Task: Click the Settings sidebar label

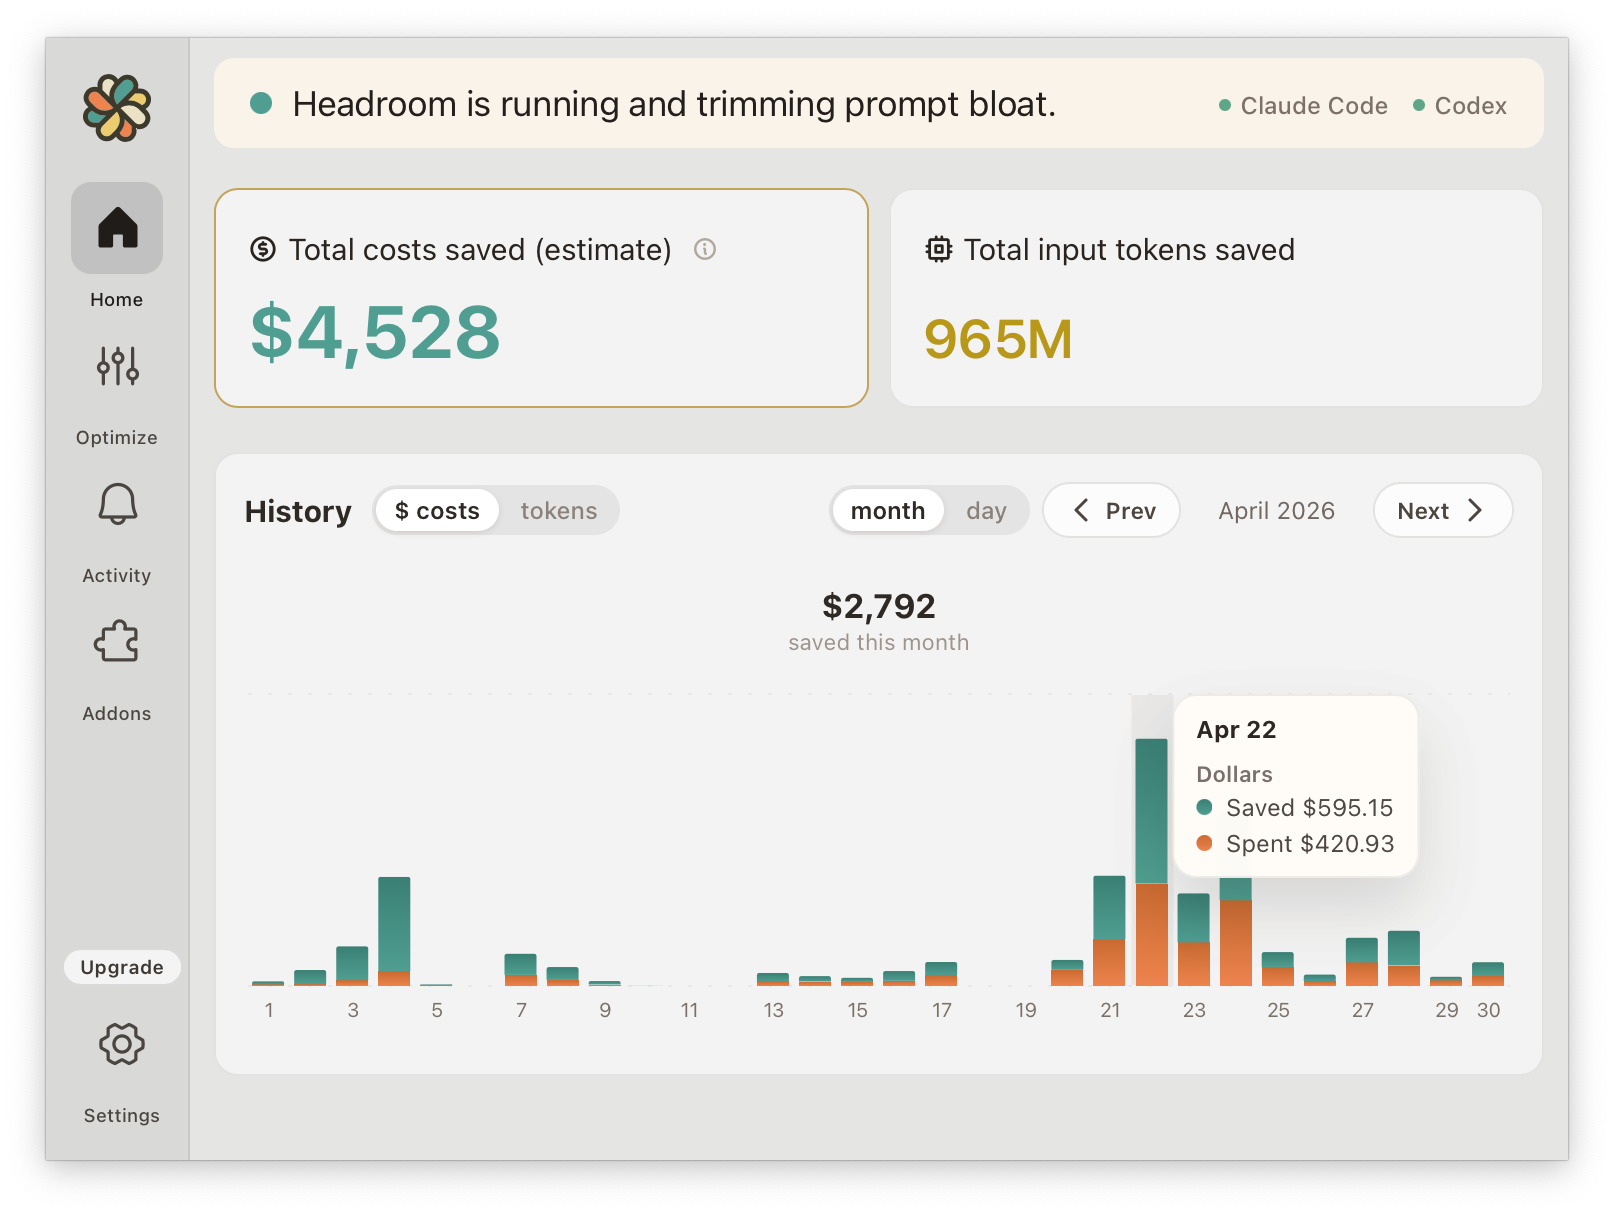Action: pos(121,1116)
